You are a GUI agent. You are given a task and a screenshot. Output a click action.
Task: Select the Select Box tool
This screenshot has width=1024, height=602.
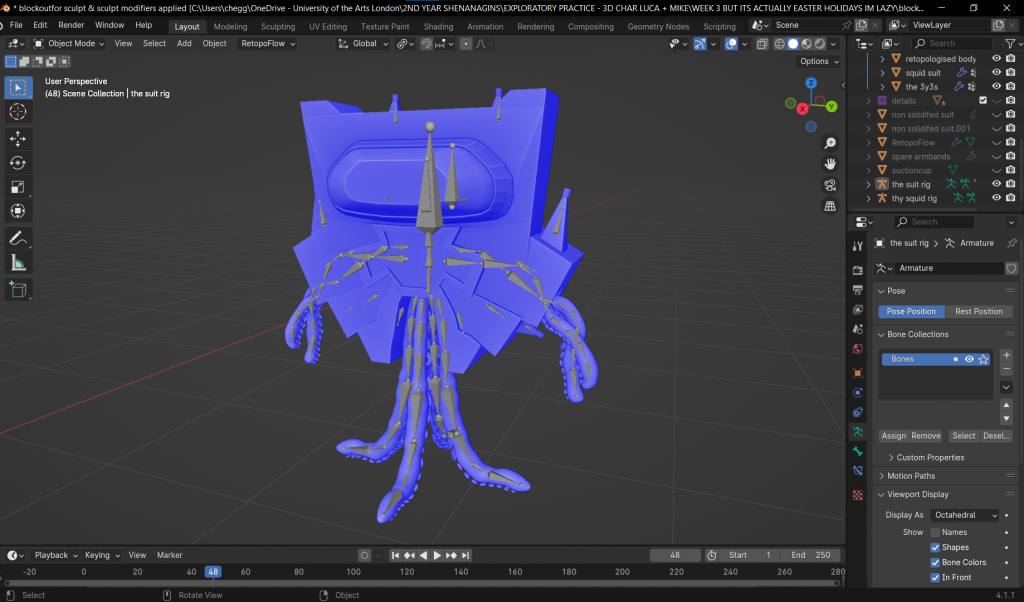(18, 87)
